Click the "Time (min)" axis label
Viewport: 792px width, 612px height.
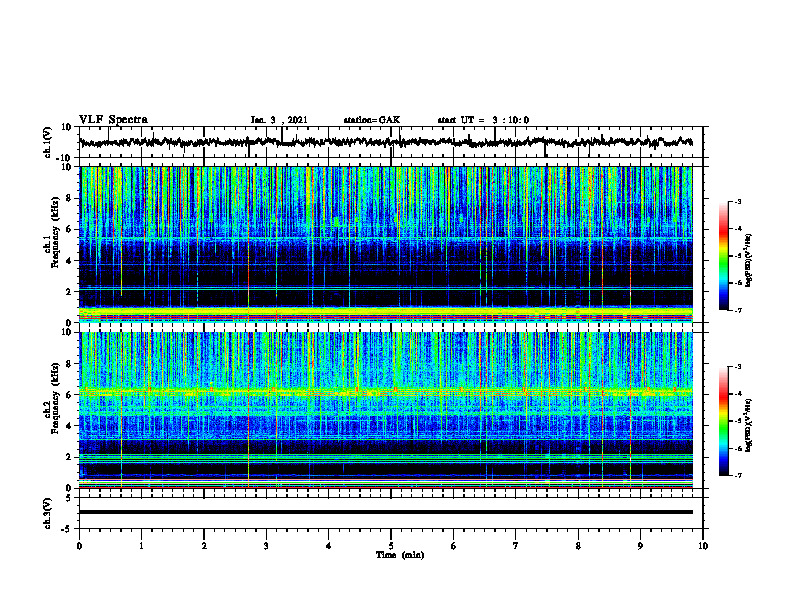pyautogui.click(x=400, y=555)
